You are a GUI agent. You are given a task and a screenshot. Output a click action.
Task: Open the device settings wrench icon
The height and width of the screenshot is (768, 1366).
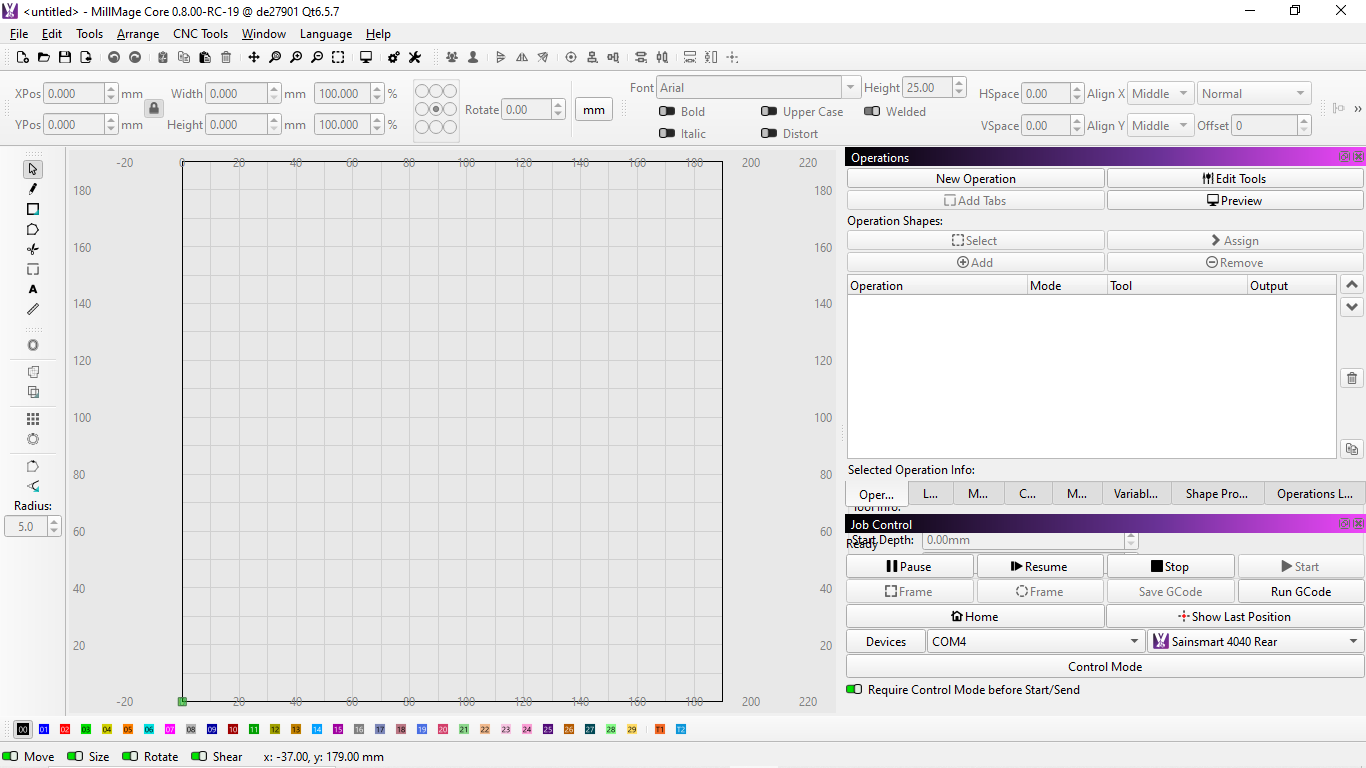pos(415,58)
